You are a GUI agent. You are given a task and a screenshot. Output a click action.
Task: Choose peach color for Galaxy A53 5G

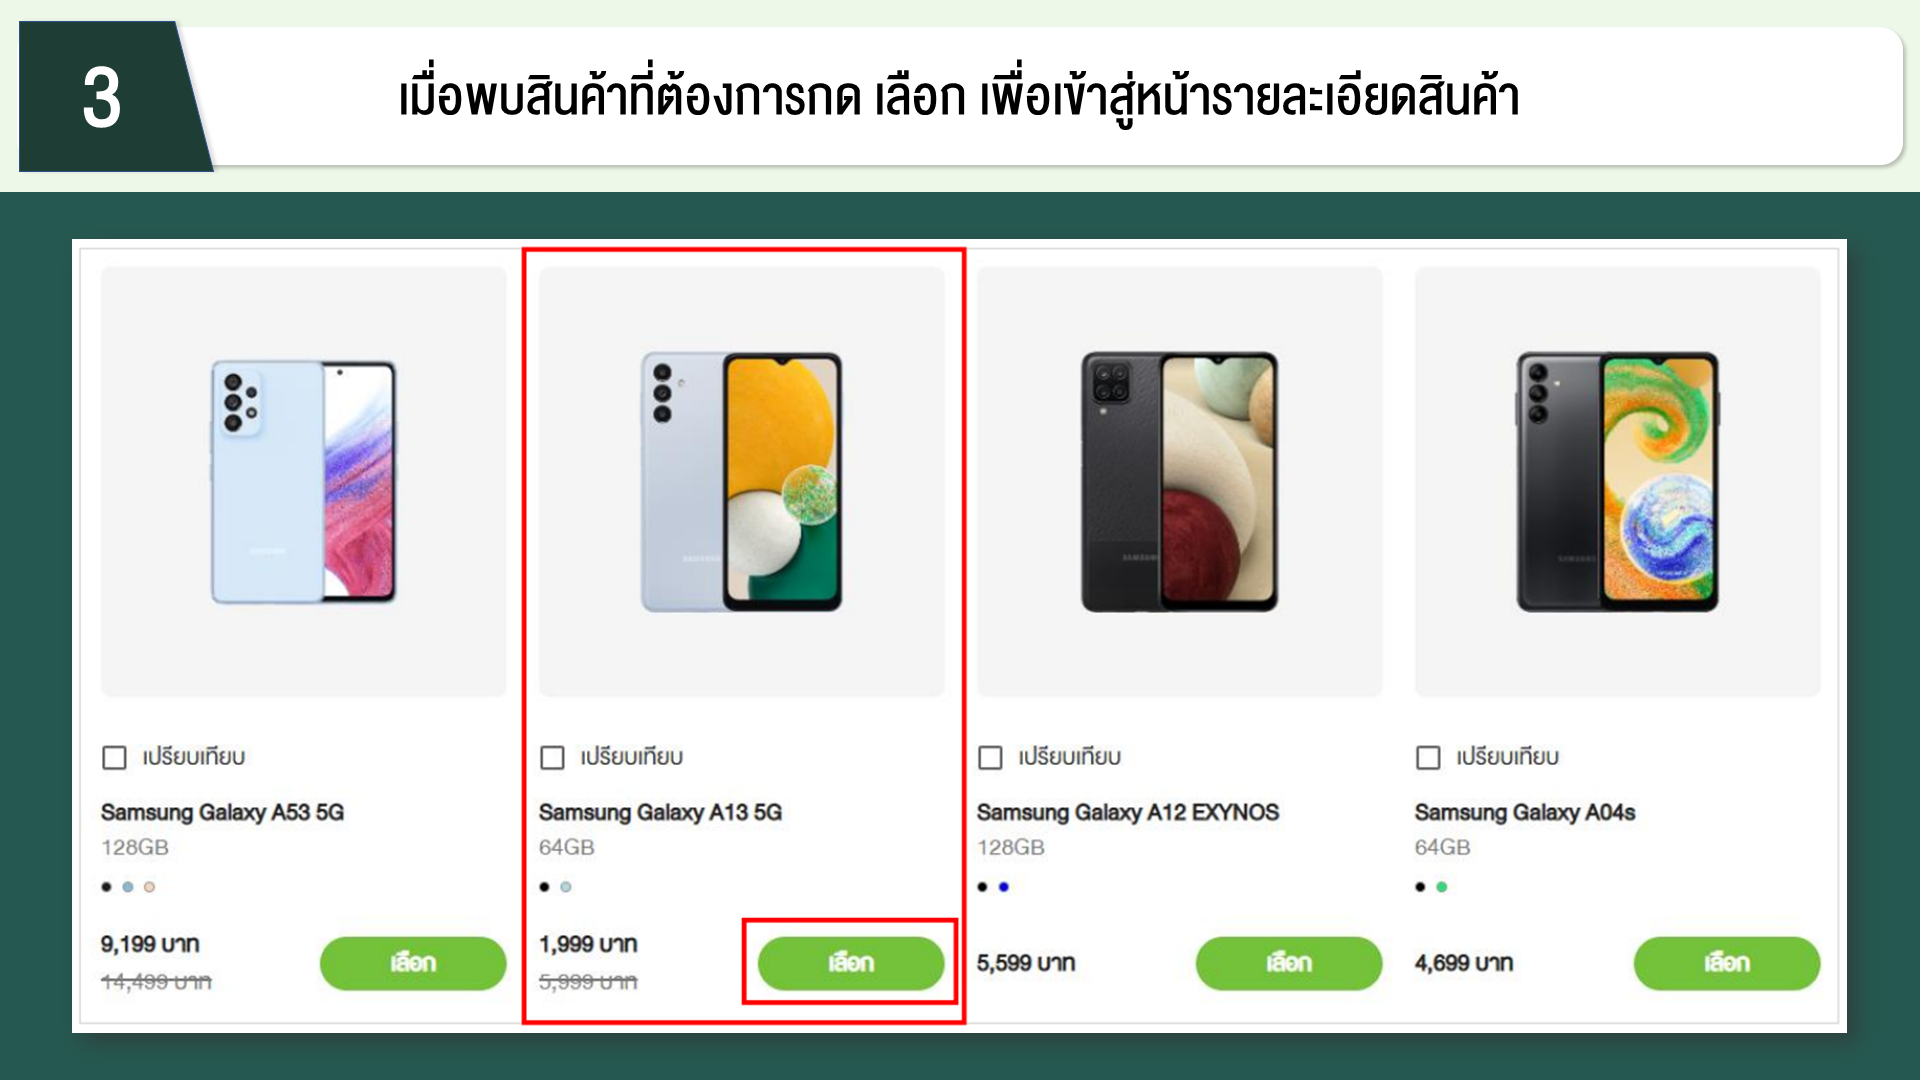[149, 887]
